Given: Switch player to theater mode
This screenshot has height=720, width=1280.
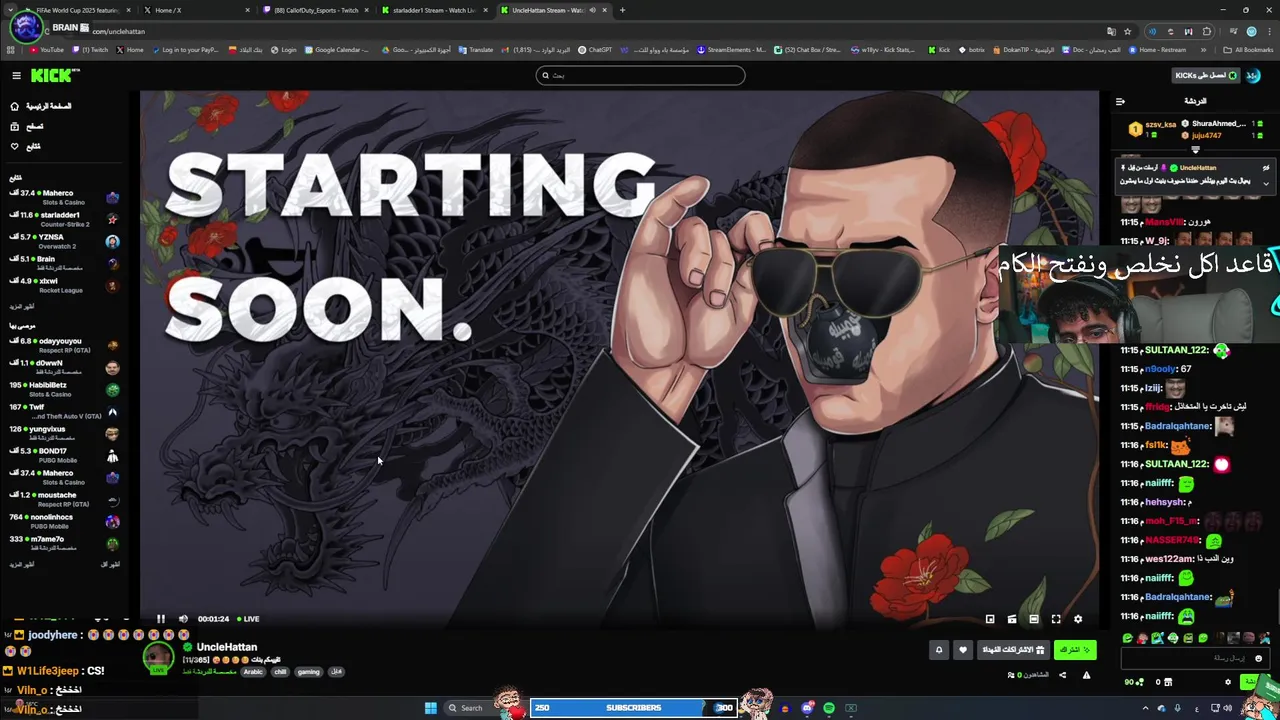Looking at the screenshot, I should (1034, 619).
